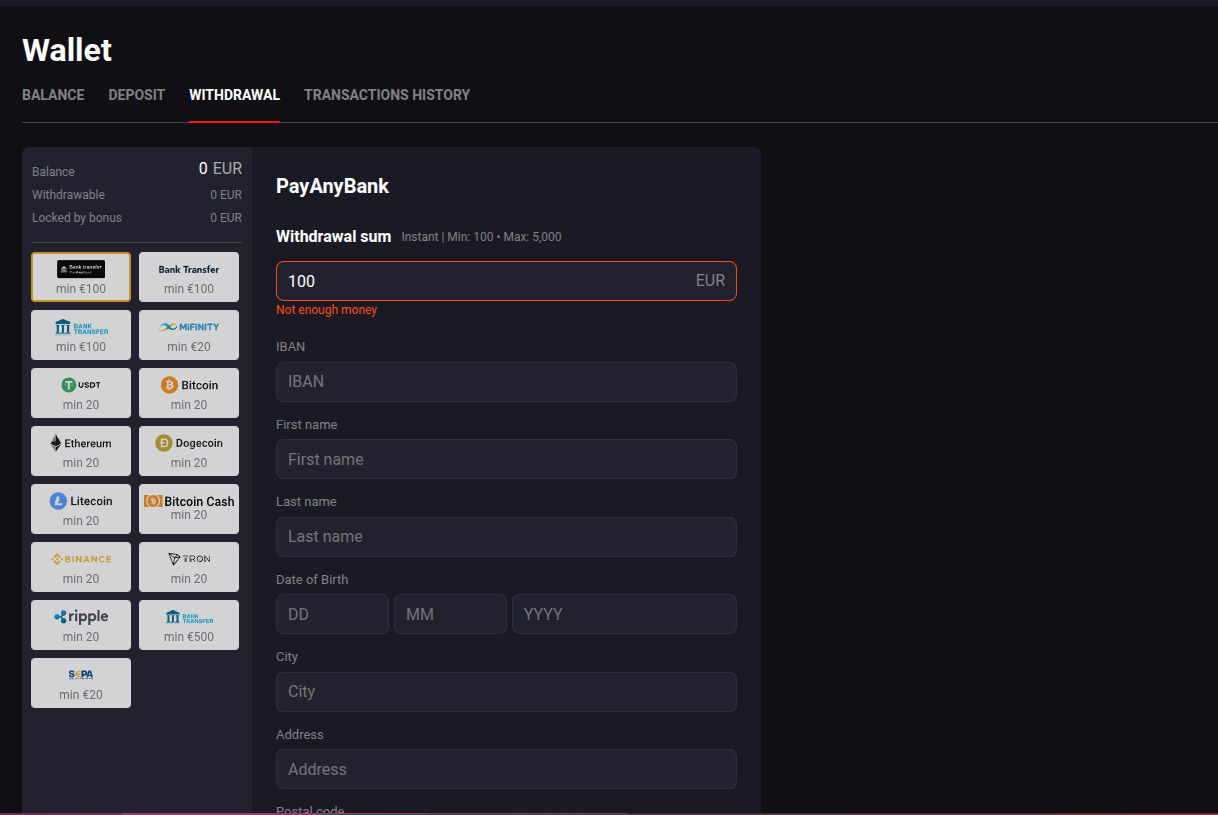1218x815 pixels.
Task: Click the First name field
Action: [x=506, y=459]
